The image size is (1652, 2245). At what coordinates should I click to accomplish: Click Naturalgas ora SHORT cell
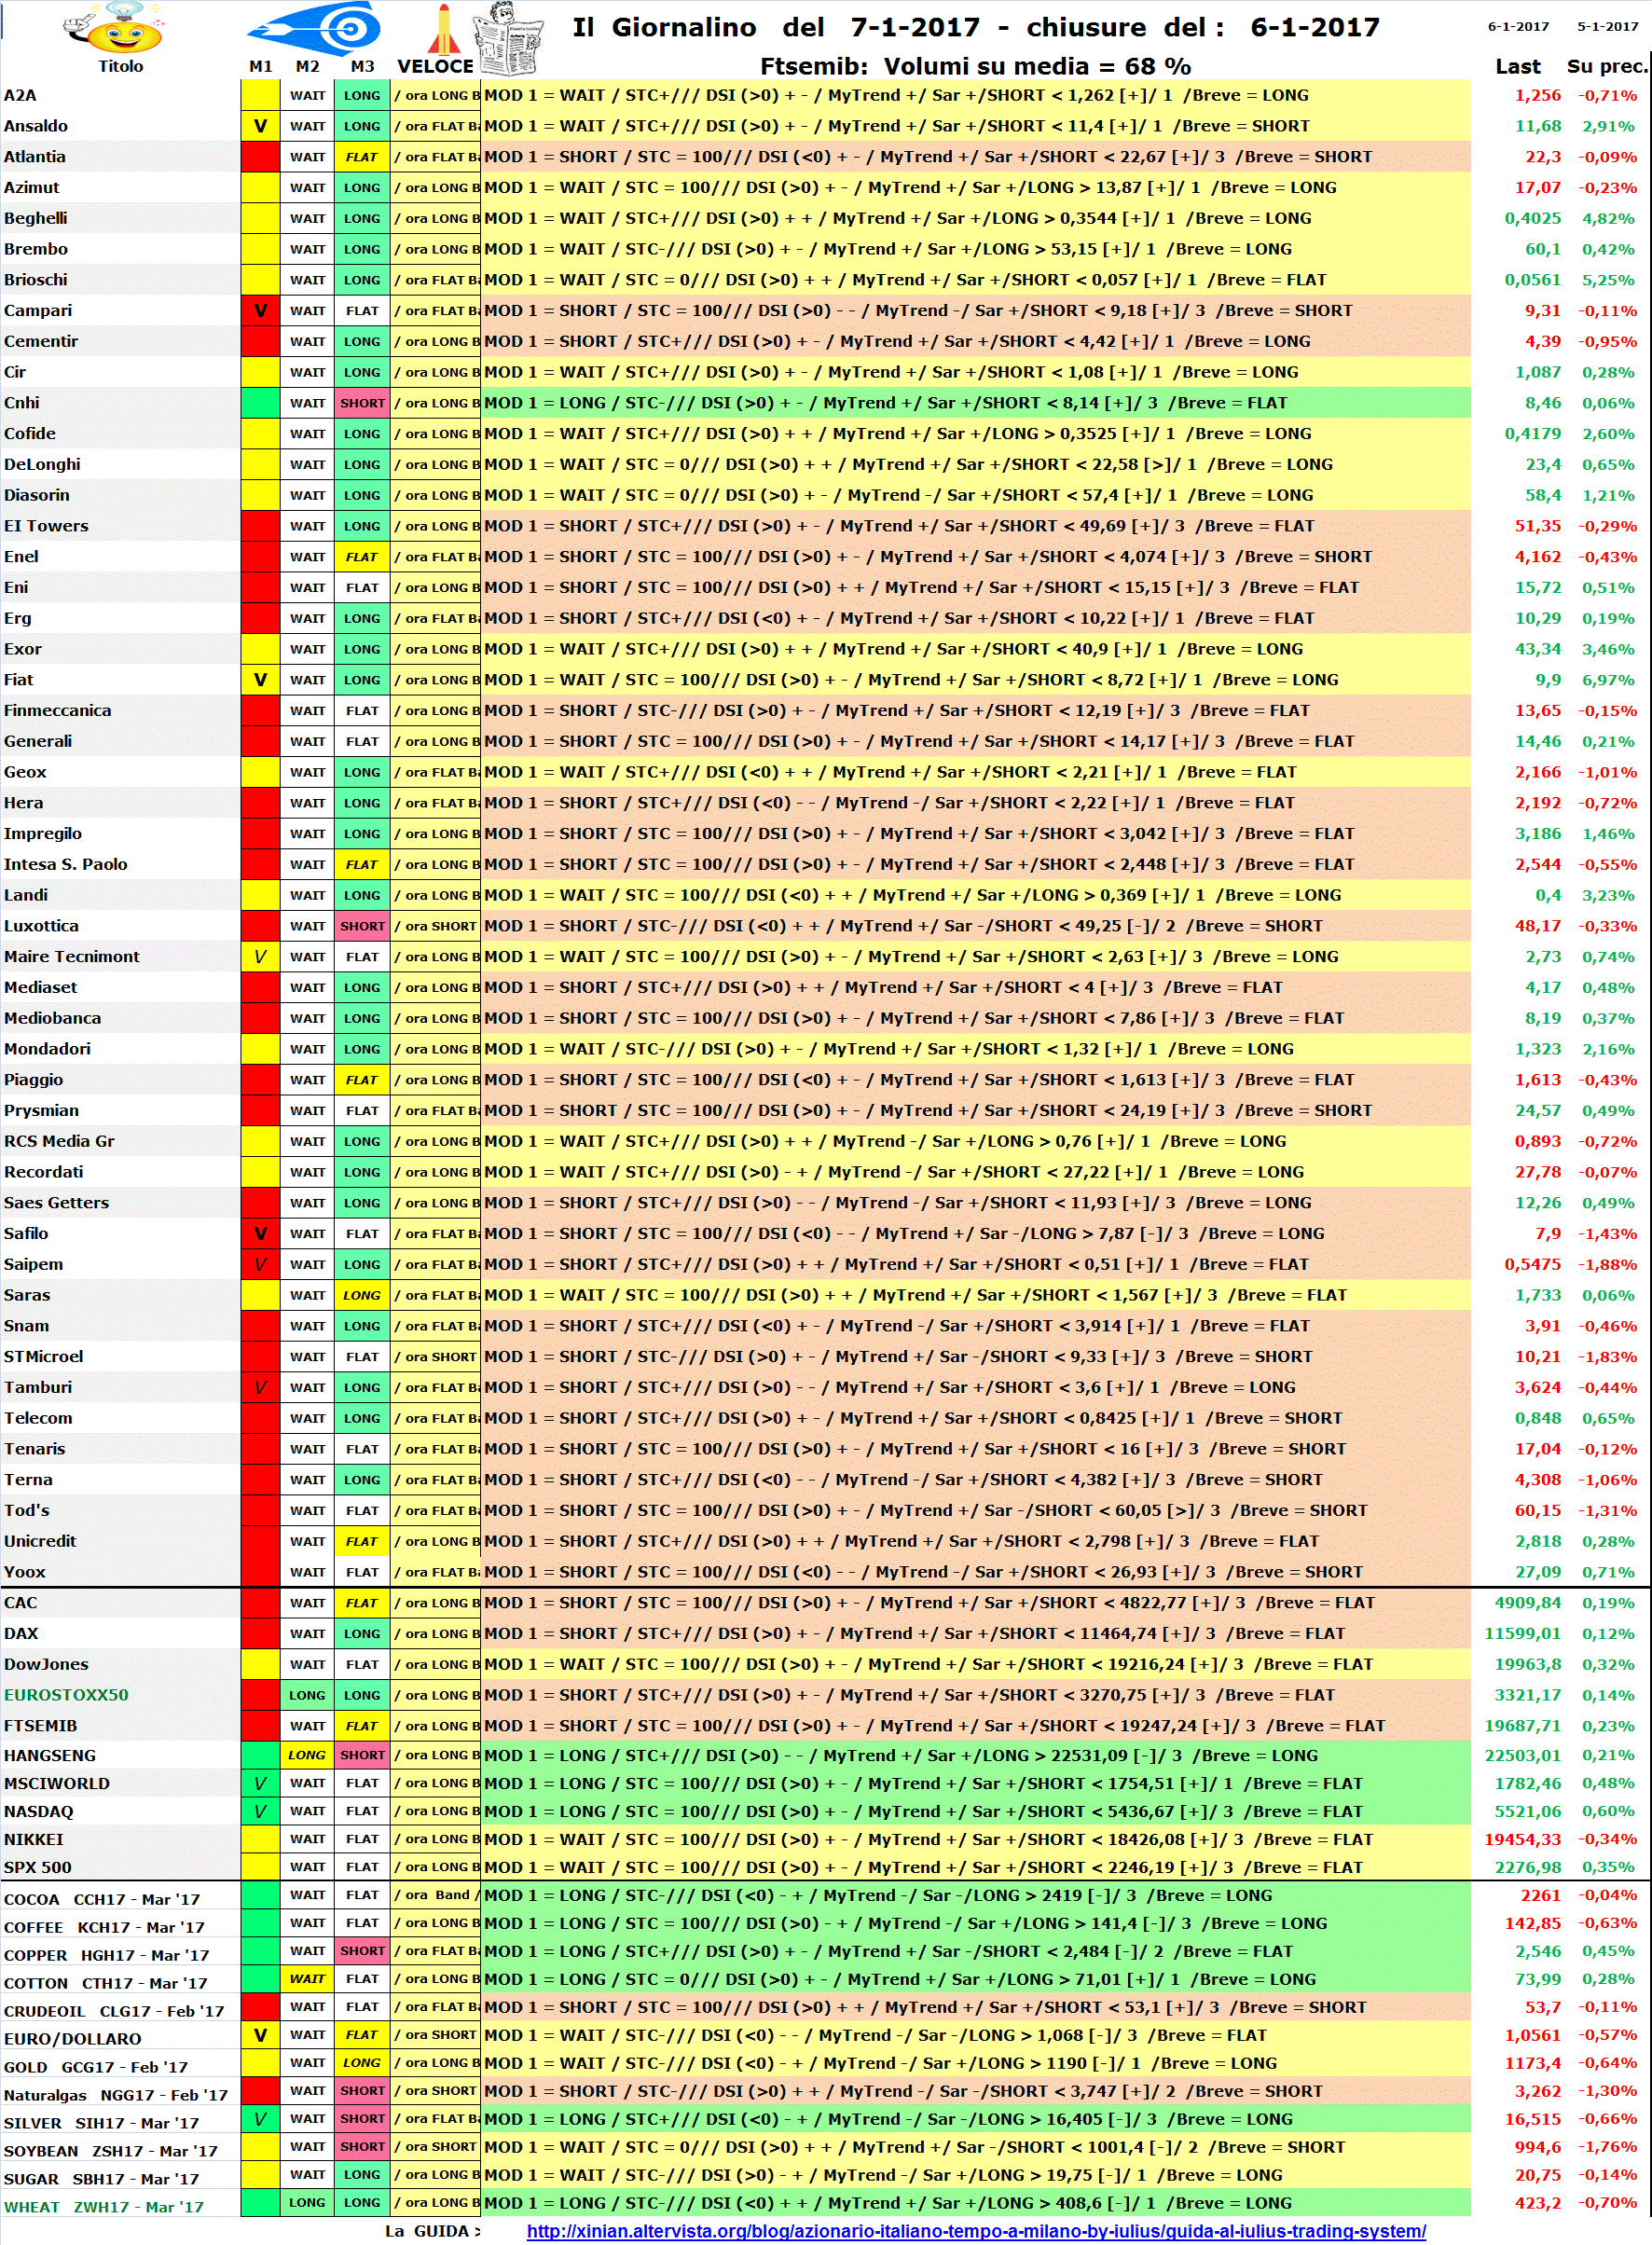435,2091
